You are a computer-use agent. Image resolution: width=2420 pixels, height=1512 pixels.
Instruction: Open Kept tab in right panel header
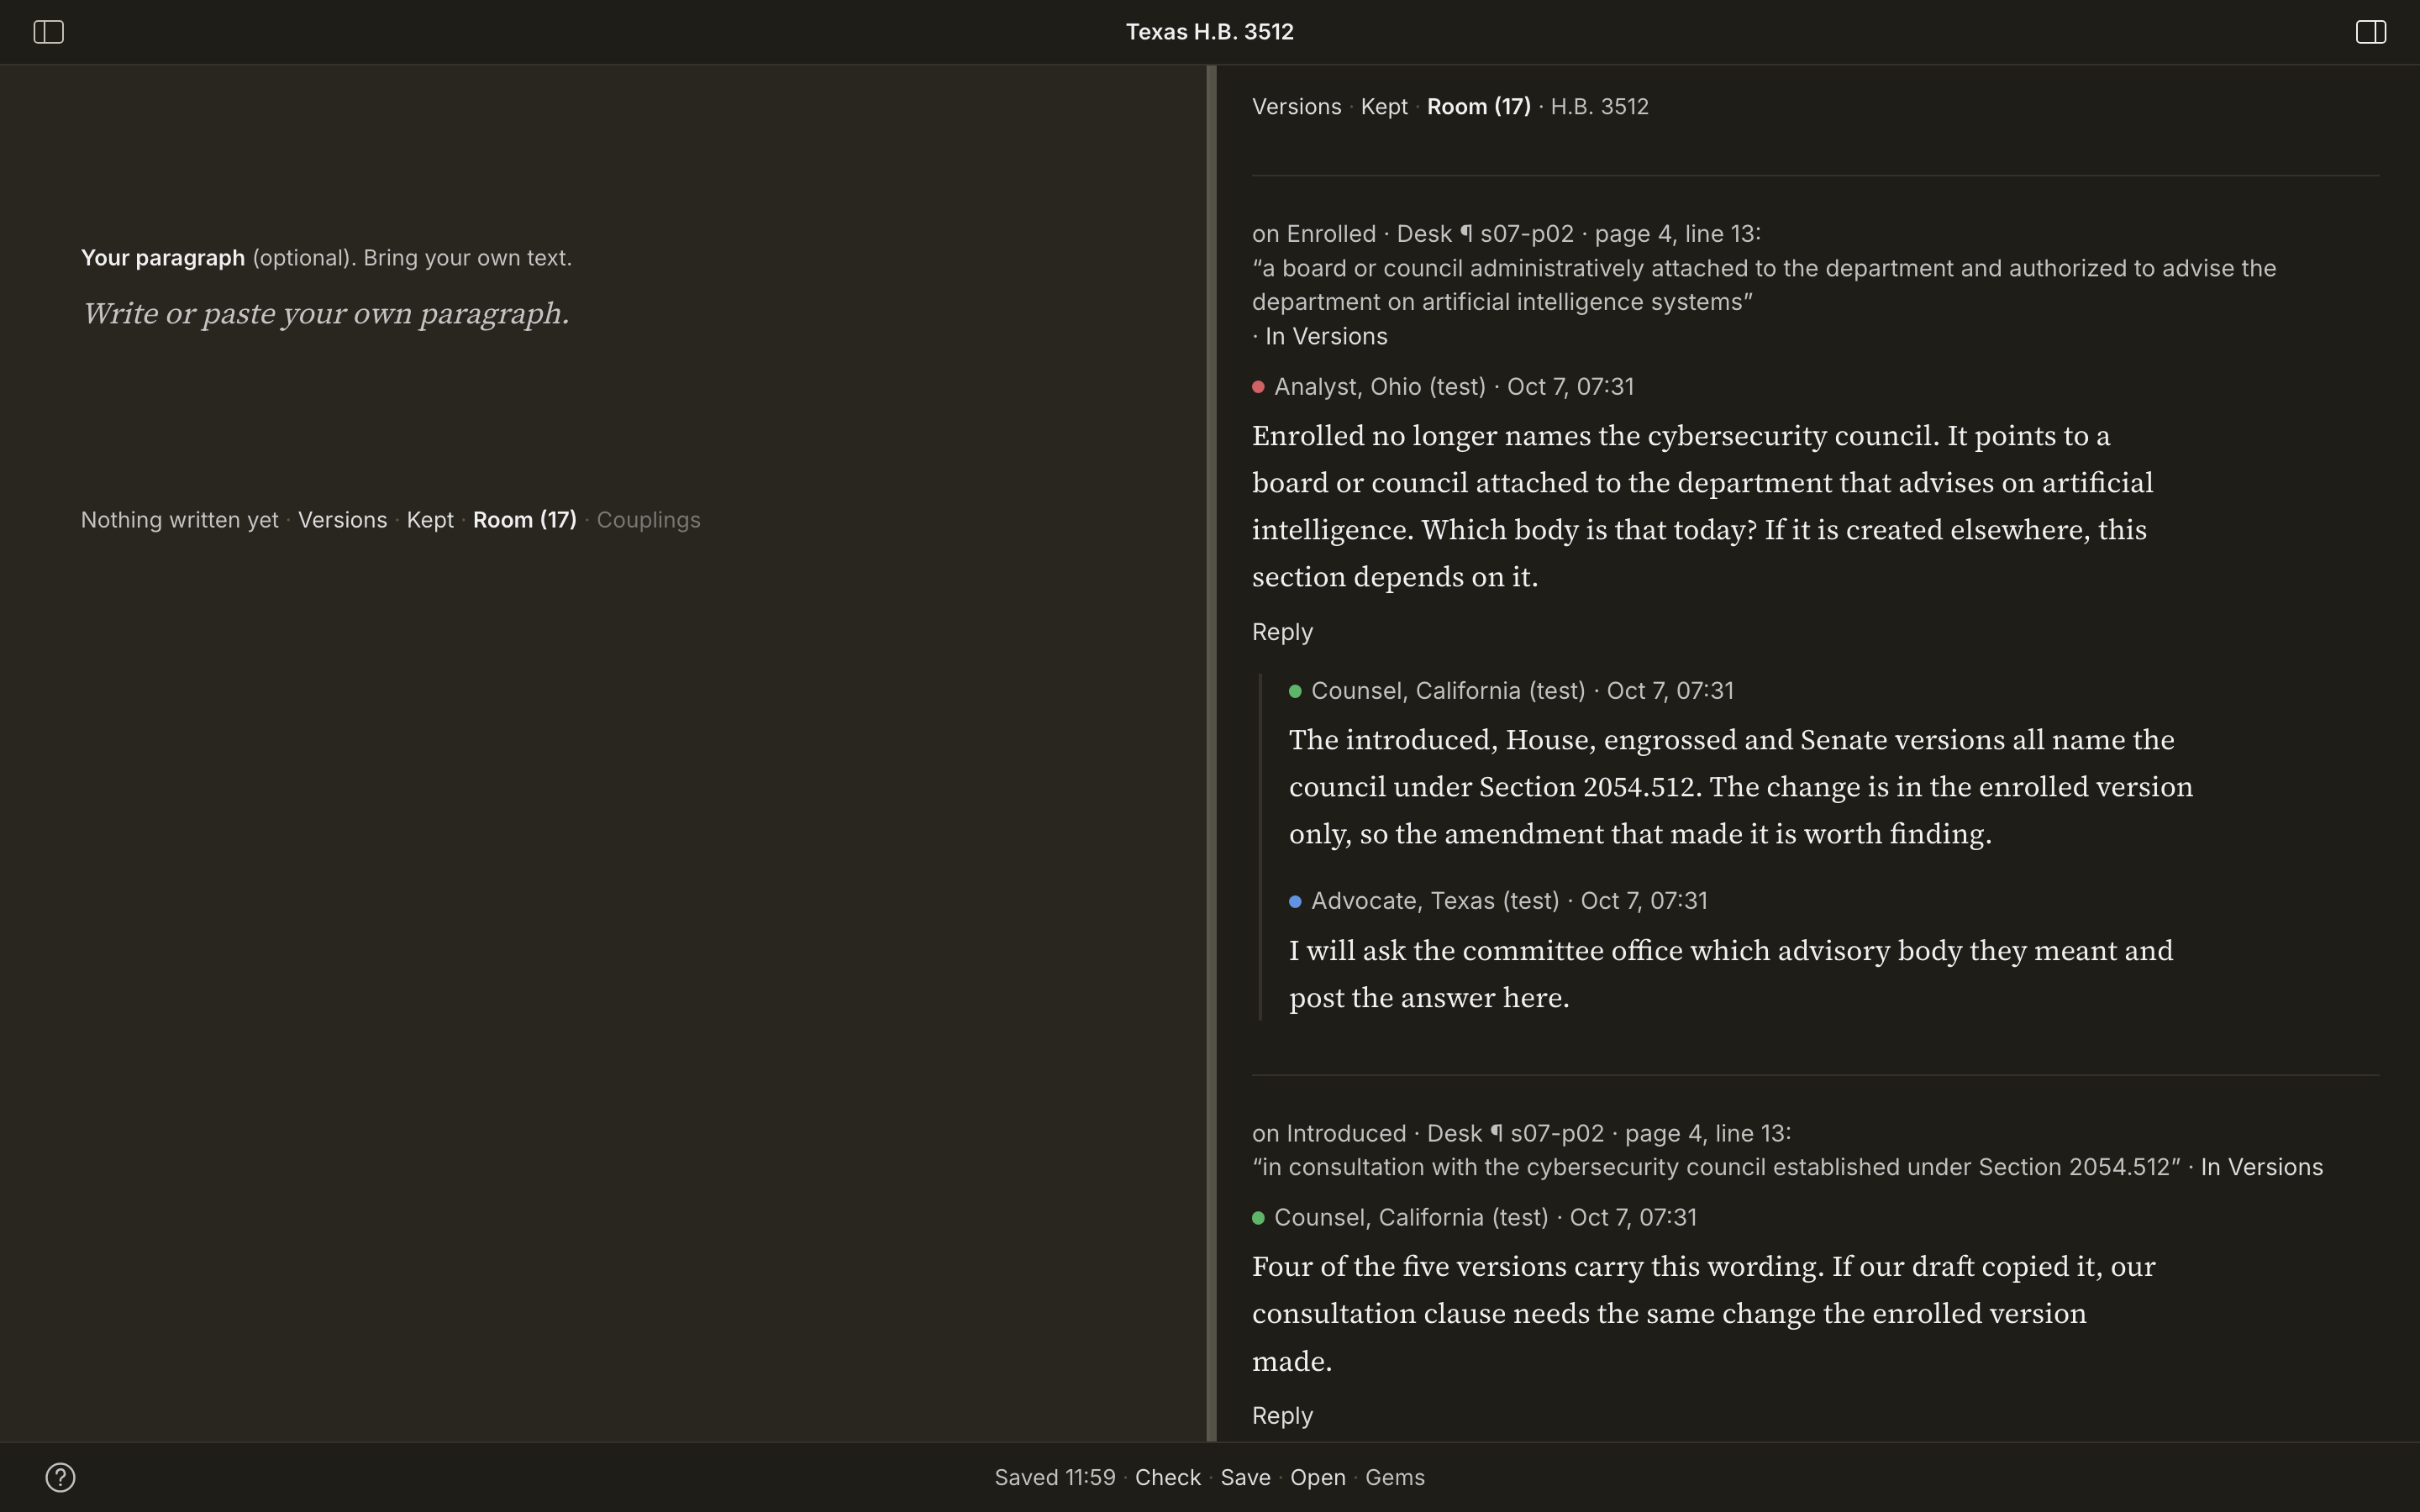tap(1384, 107)
